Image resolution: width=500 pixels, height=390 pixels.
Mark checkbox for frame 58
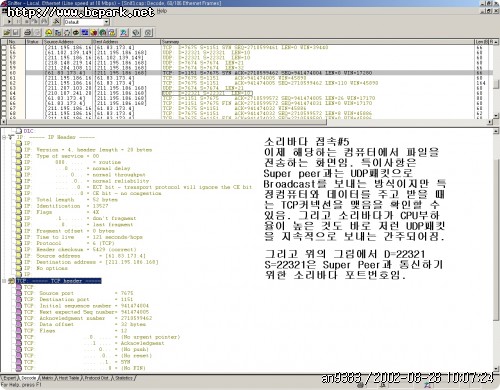[x=4, y=62]
